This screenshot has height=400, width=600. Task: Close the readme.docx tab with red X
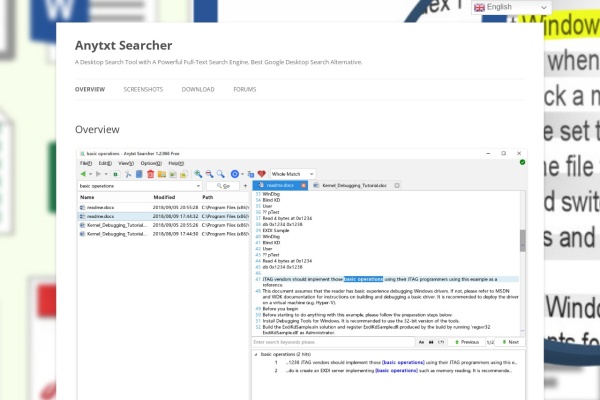[x=303, y=185]
